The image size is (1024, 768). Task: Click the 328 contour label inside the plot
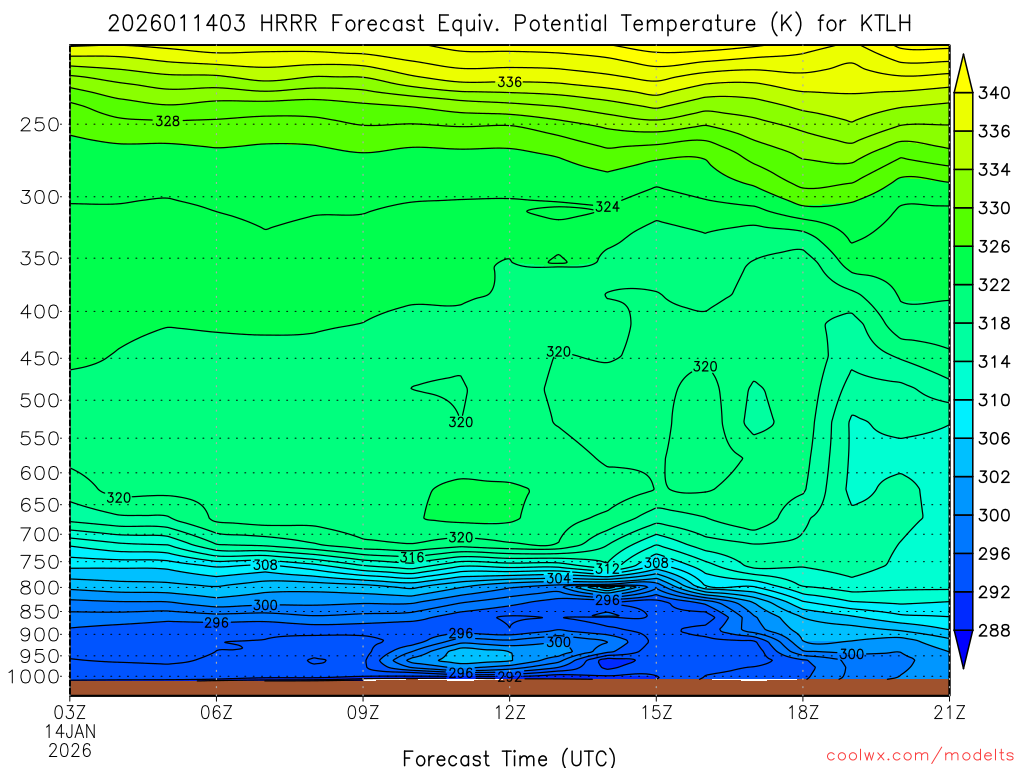pos(167,121)
